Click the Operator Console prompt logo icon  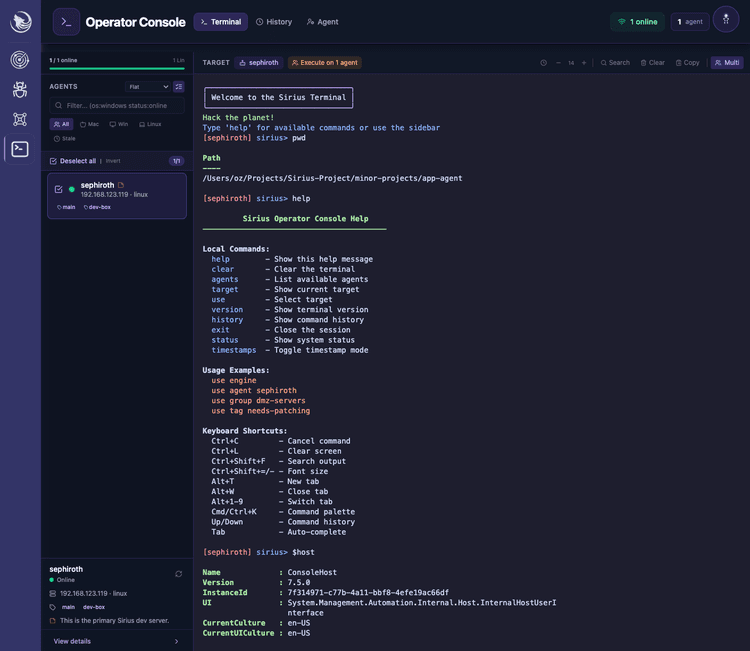click(66, 22)
